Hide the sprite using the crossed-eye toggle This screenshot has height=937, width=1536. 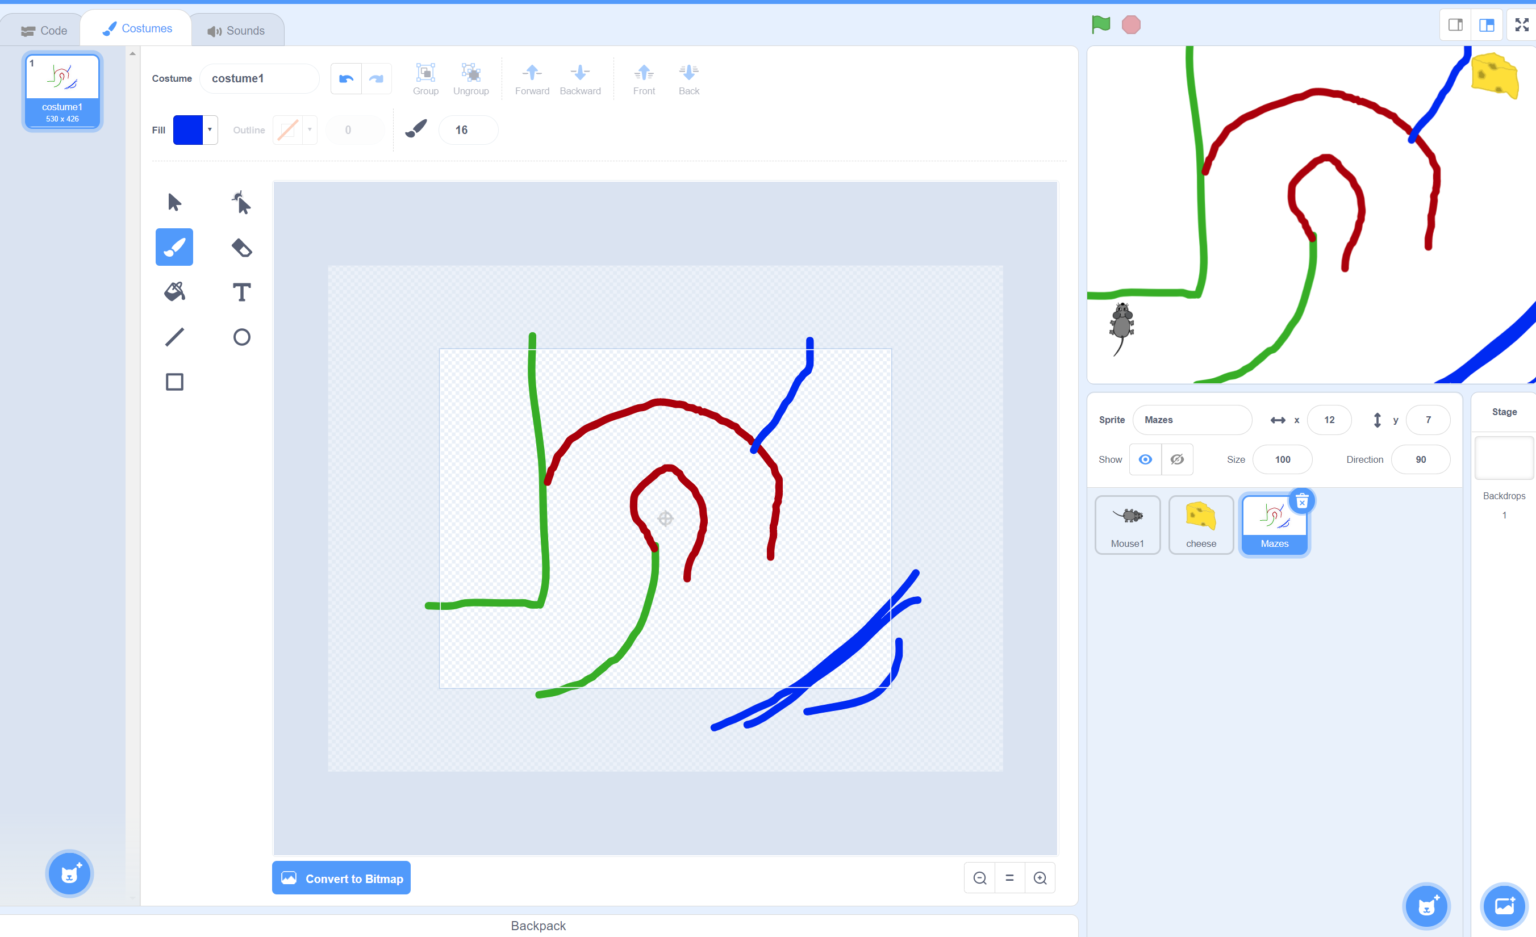point(1177,459)
